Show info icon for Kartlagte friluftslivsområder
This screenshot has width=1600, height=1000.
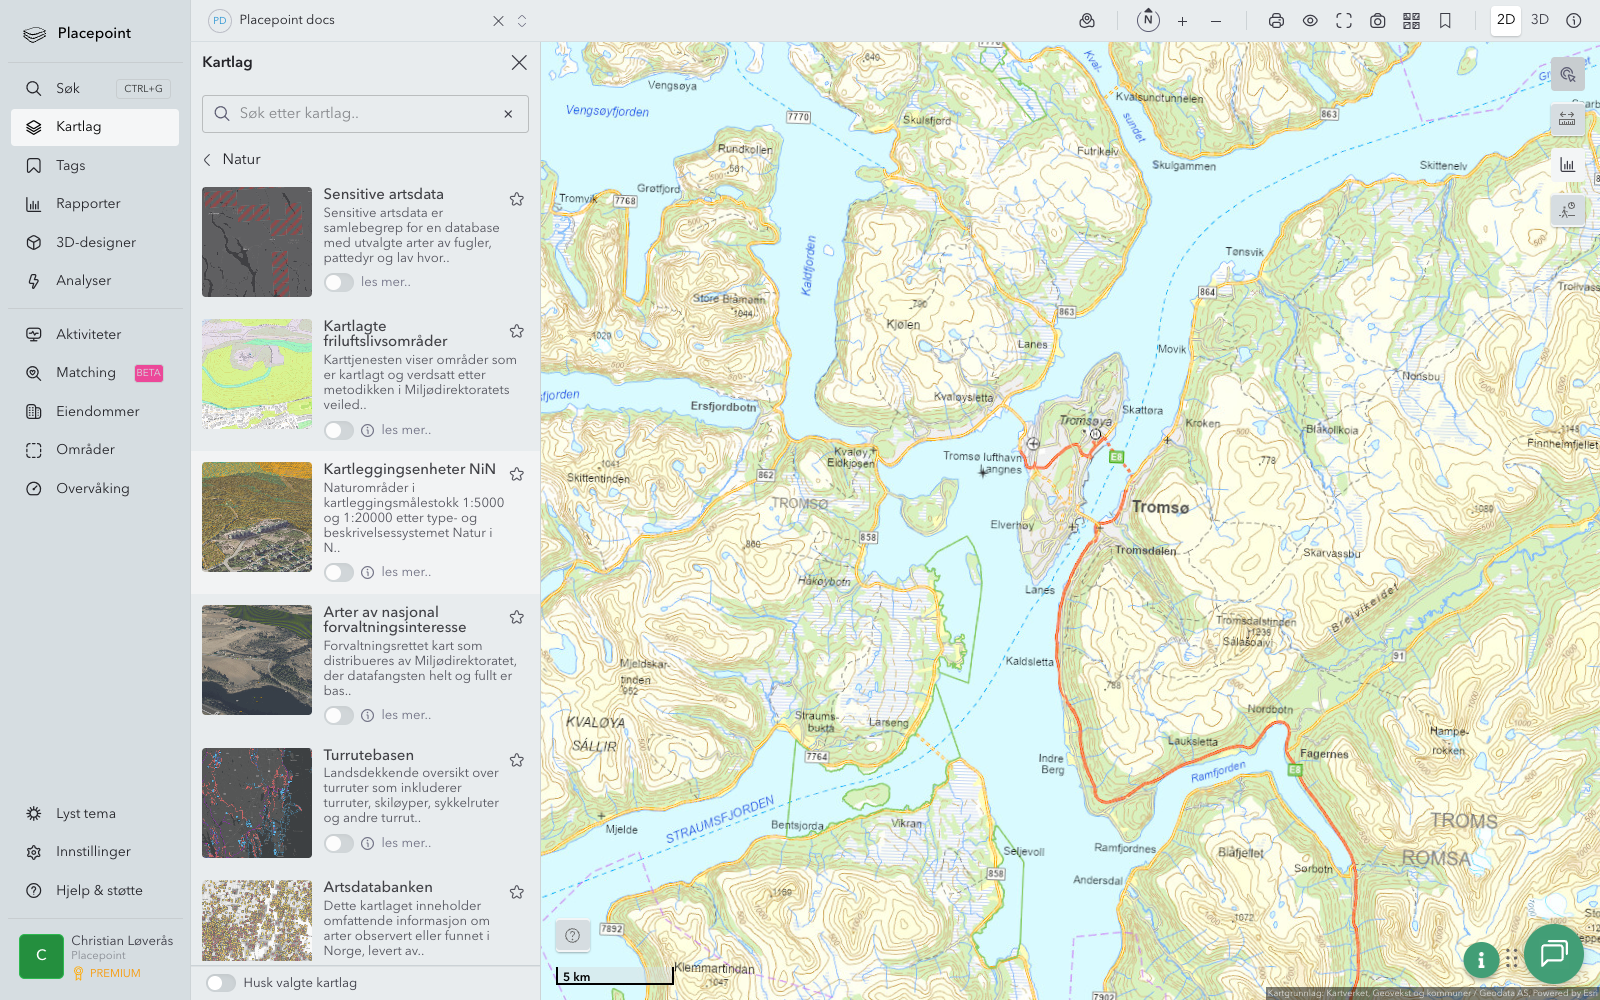point(367,430)
